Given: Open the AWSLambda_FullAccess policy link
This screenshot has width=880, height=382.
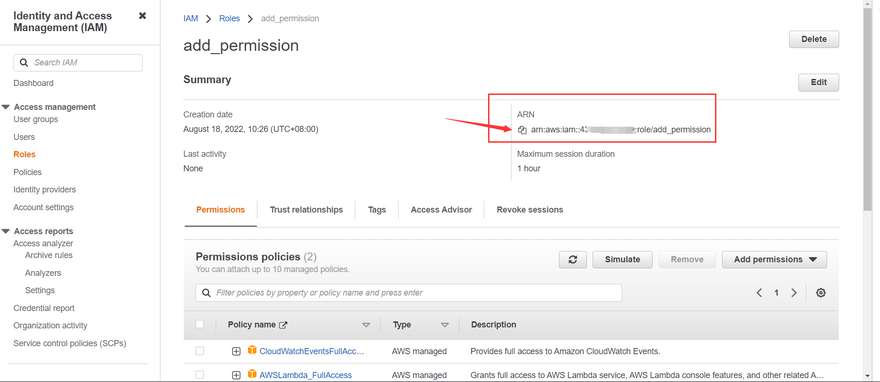Looking at the screenshot, I should click(x=305, y=375).
